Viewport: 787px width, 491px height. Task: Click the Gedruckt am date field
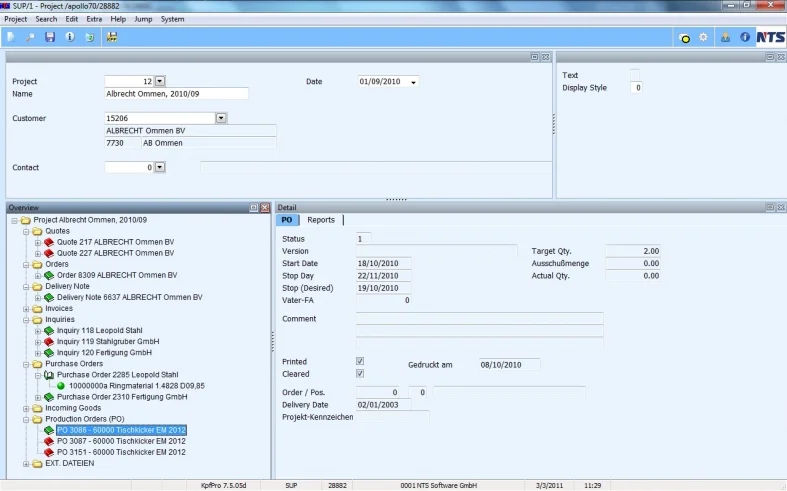pos(509,365)
